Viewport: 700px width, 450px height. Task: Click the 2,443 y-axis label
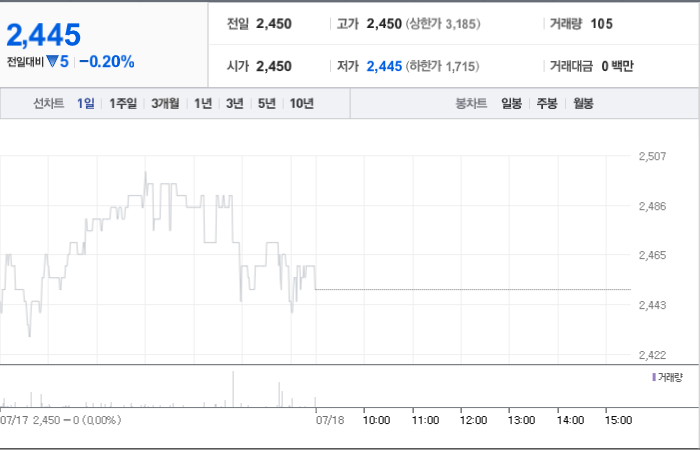pyautogui.click(x=652, y=305)
